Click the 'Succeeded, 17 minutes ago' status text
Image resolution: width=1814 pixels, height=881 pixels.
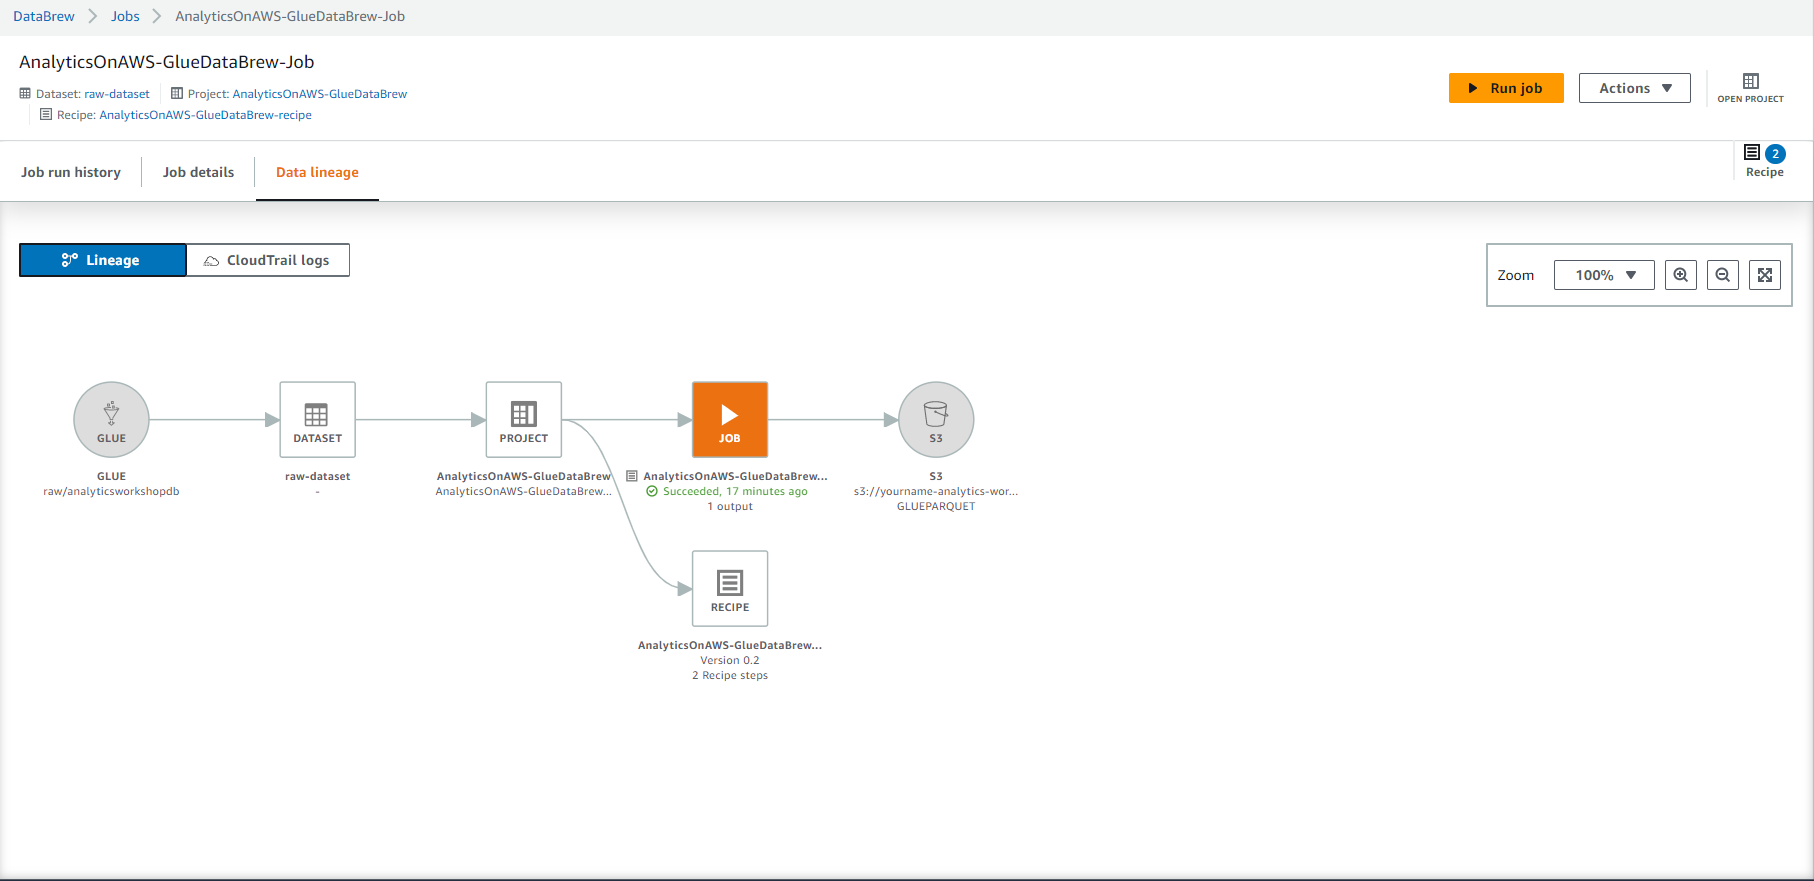[x=735, y=491]
